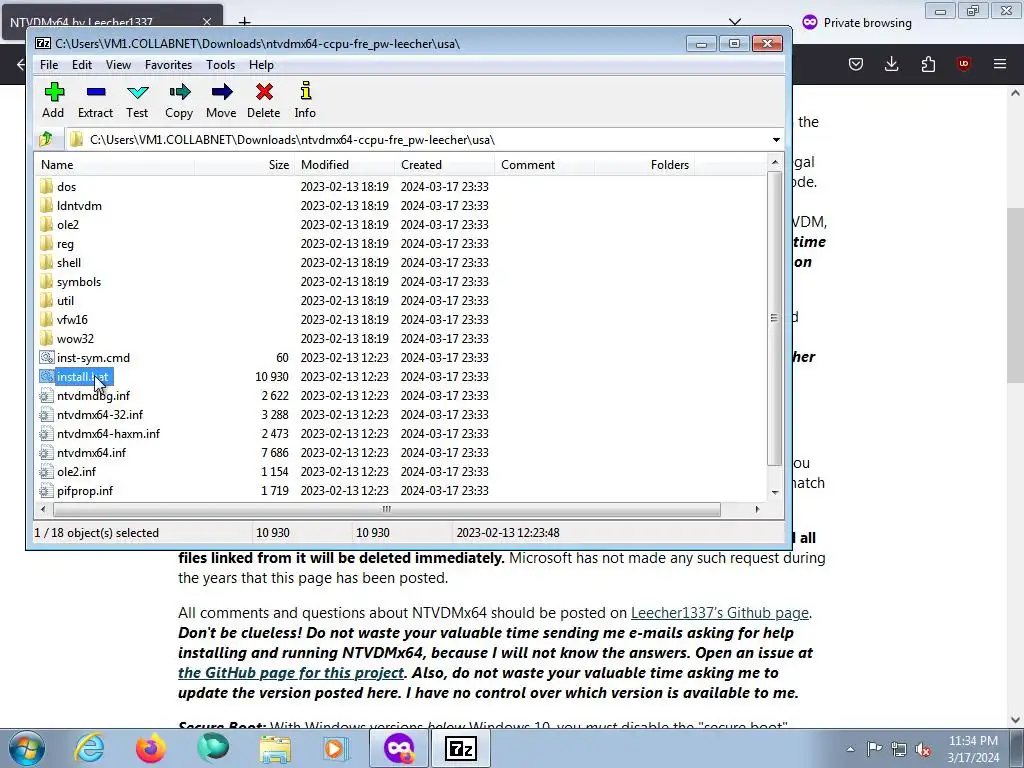Open Leecher1337's Github page link
Screen dimensions: 1024x768
point(720,613)
